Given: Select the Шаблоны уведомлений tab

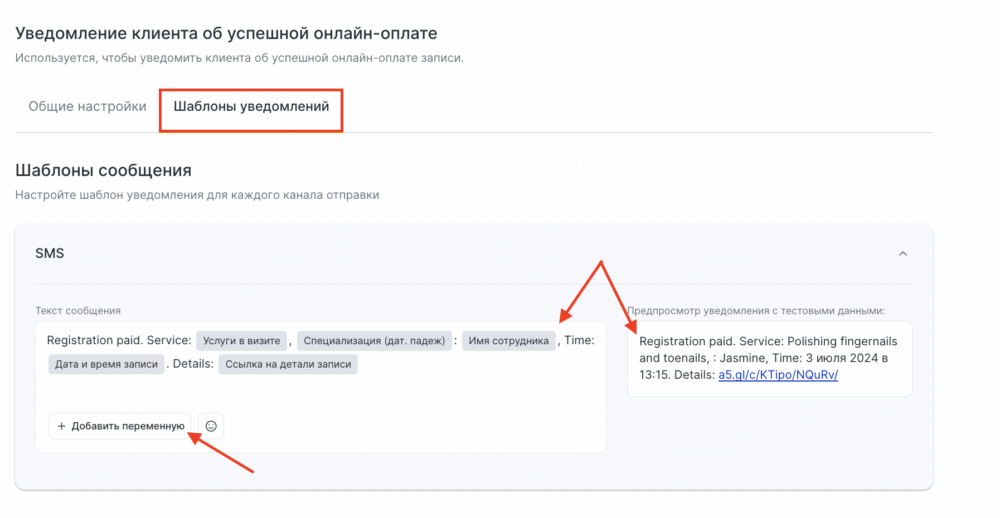Looking at the screenshot, I should [x=251, y=107].
